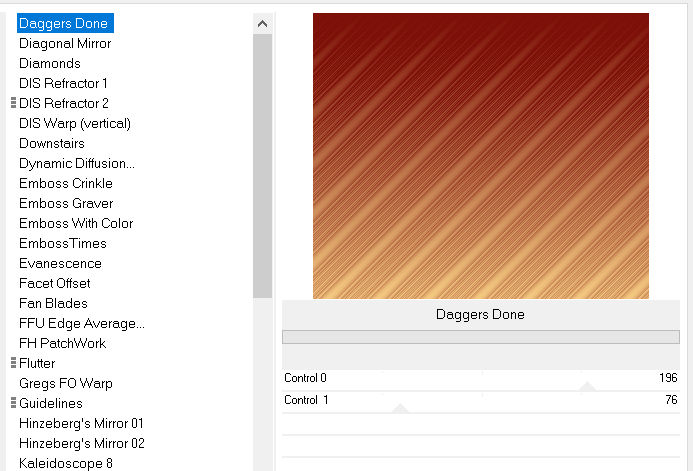Select DIS Warp (vertical) filter

click(75, 123)
